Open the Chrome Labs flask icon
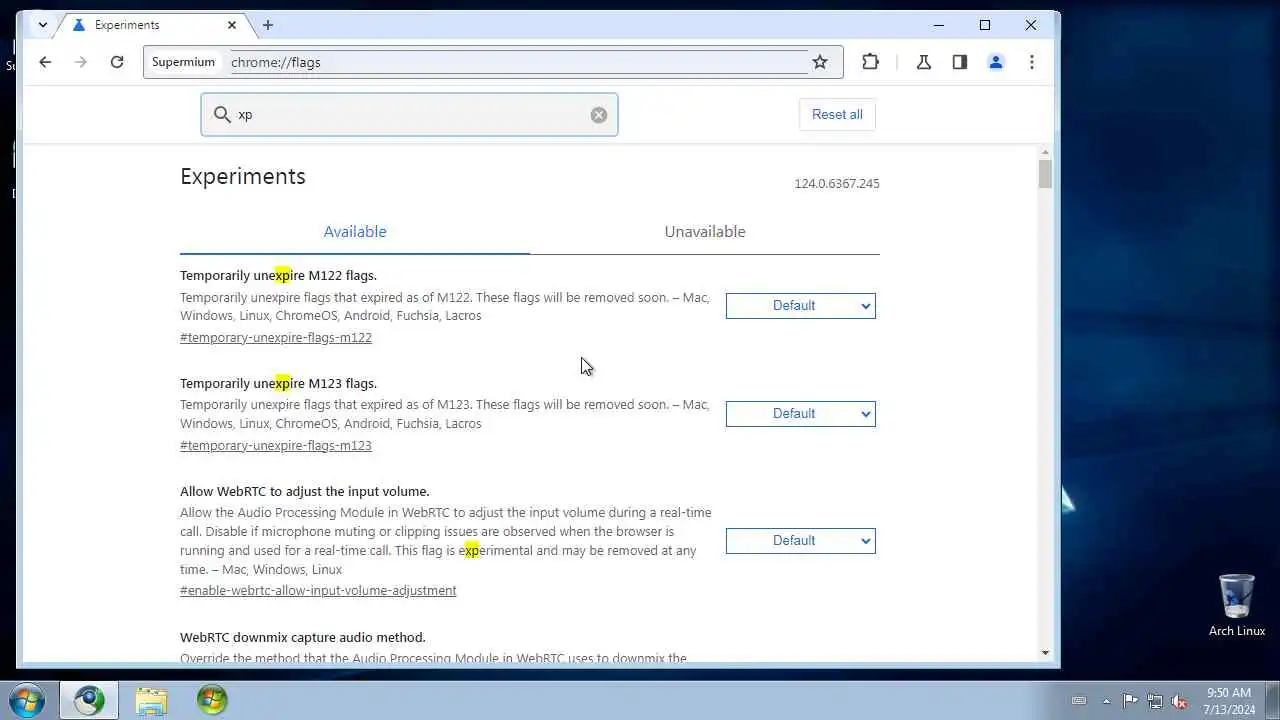Viewport: 1280px width, 720px height. pyautogui.click(x=924, y=62)
